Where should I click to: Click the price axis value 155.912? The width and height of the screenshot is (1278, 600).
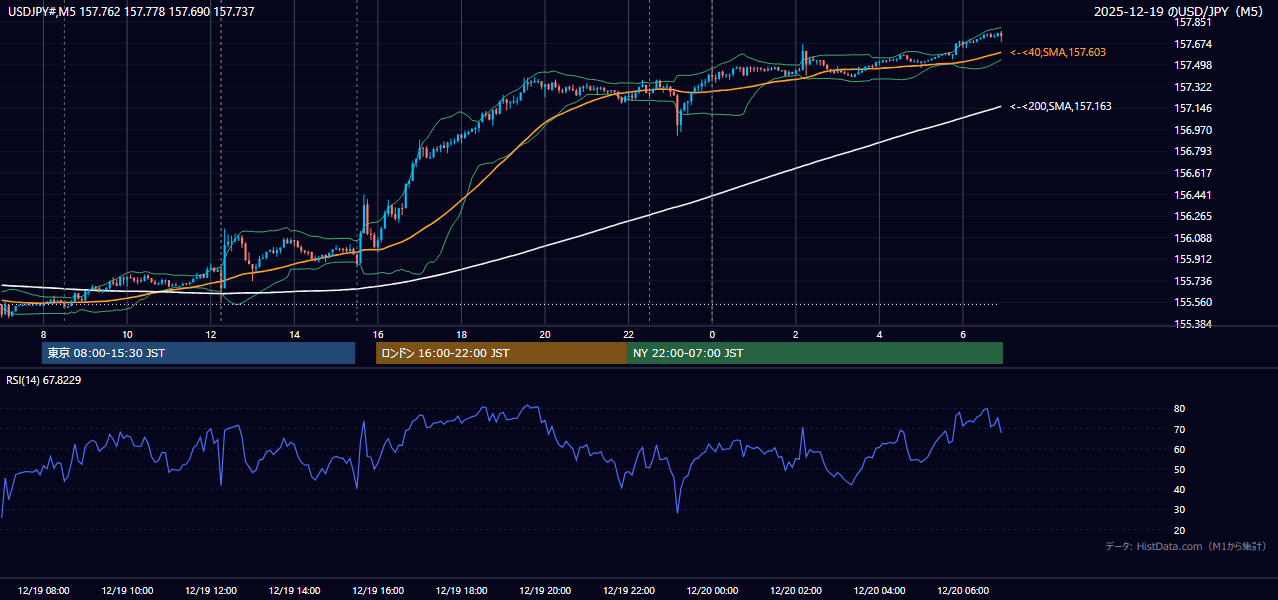(x=1193, y=259)
